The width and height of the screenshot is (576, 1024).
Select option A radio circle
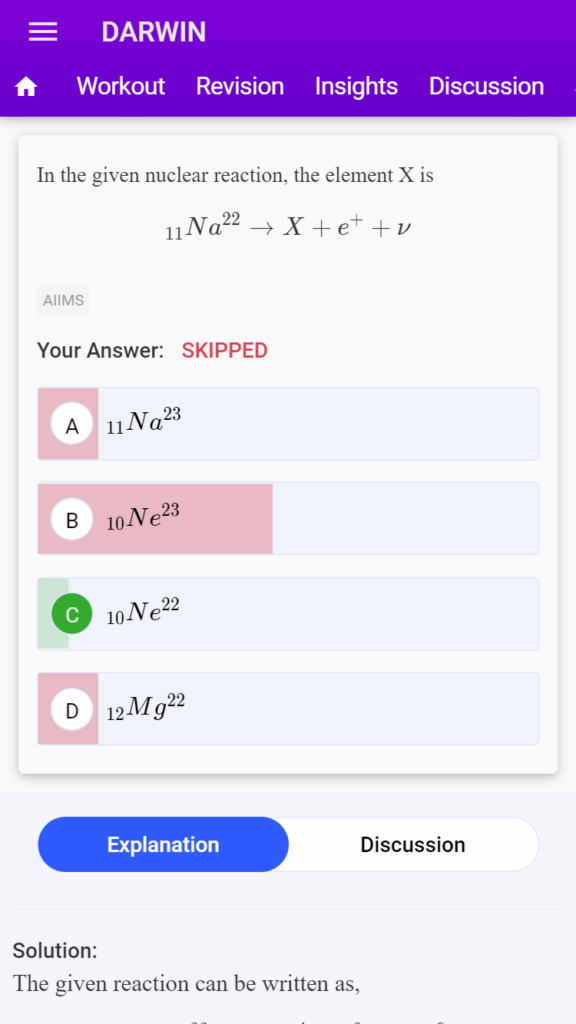click(72, 425)
